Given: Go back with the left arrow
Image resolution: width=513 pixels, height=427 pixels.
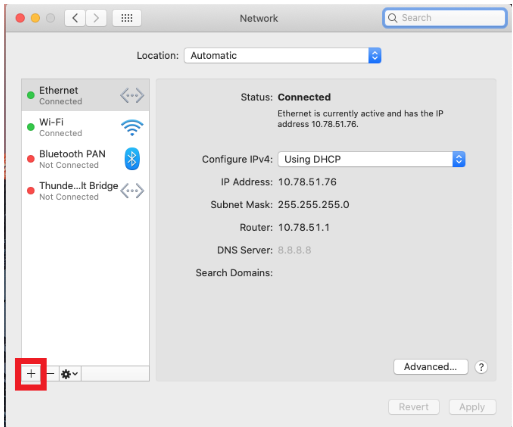Looking at the screenshot, I should pos(75,18).
